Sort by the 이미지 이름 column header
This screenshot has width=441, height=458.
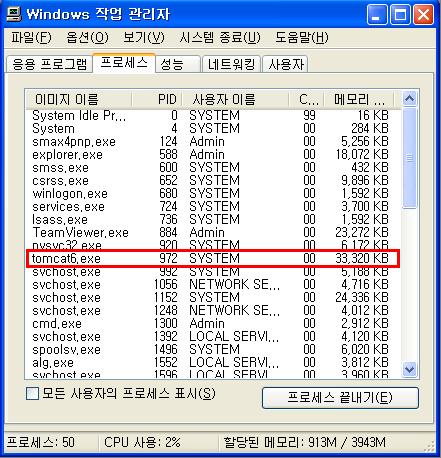pos(79,99)
